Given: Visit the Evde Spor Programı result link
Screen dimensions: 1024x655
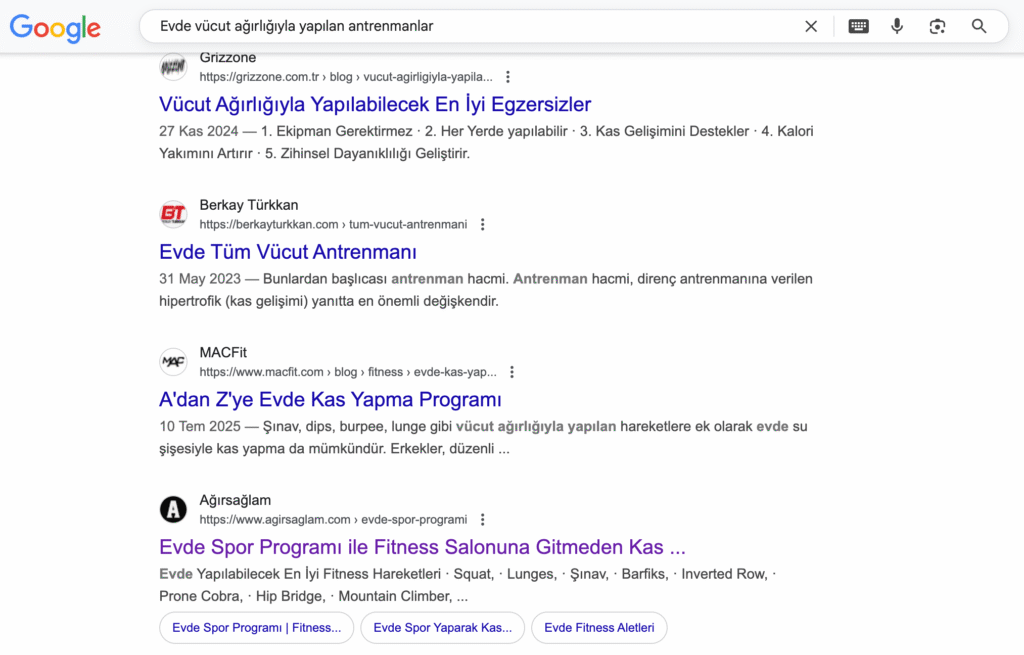Looking at the screenshot, I should [x=423, y=547].
